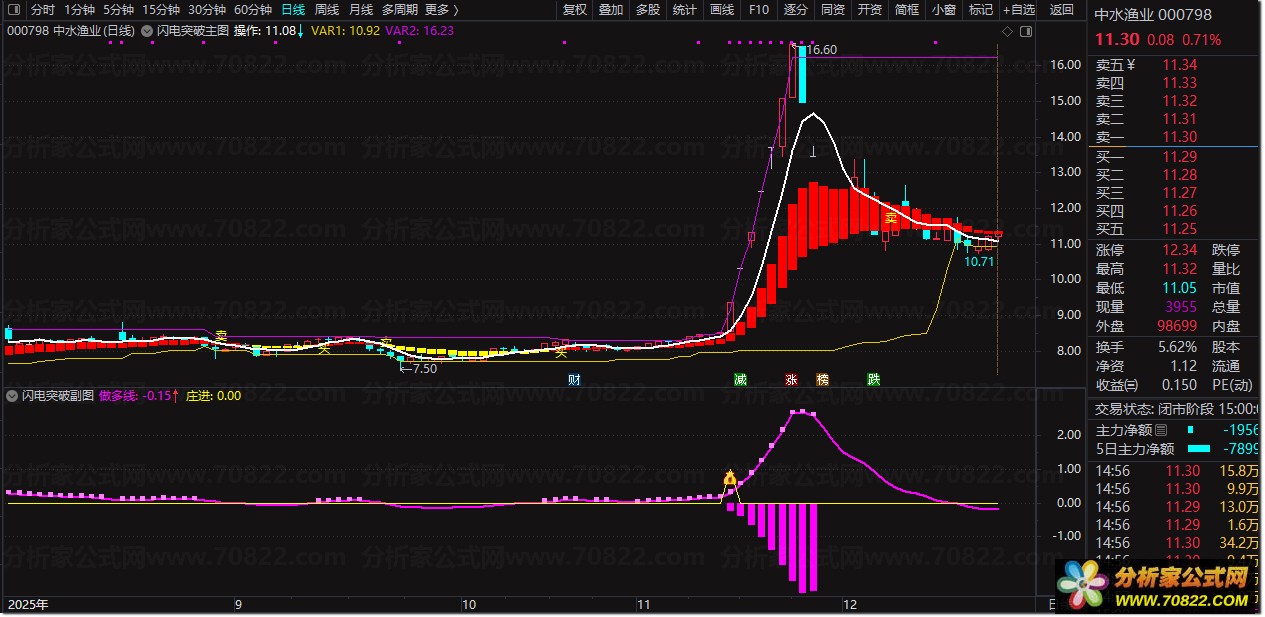This screenshot has width=1265, height=617.
Task: Toggle the left sidebar panel icon
Action: tap(14, 10)
